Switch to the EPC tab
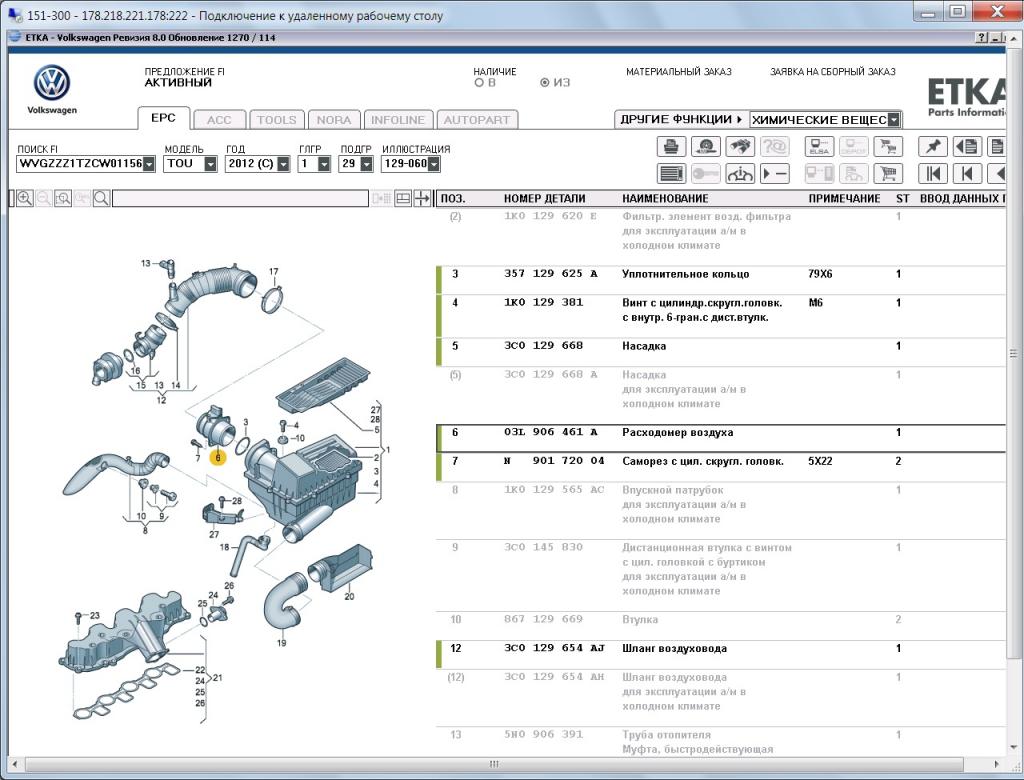 pyautogui.click(x=163, y=118)
